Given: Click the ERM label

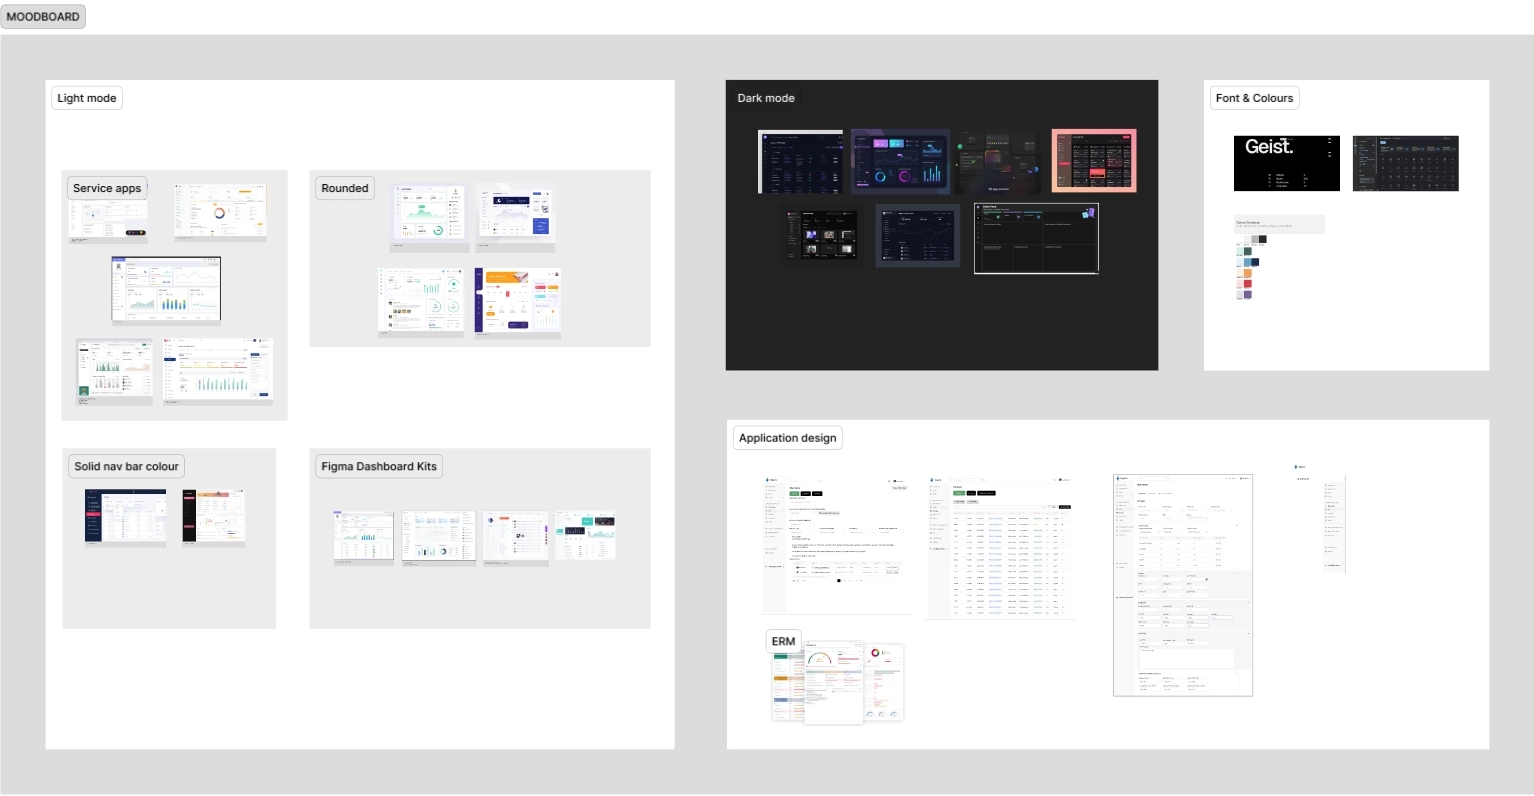Looking at the screenshot, I should 783,642.
